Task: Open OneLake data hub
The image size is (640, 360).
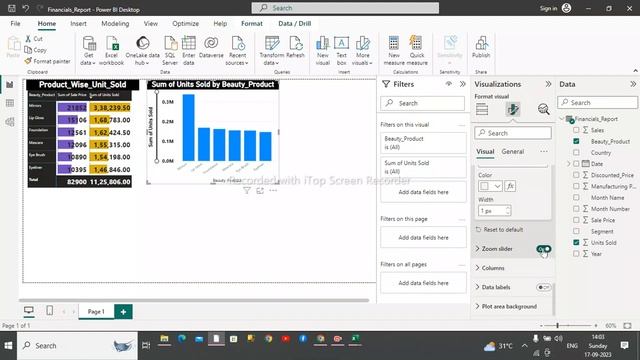Action: tap(142, 51)
